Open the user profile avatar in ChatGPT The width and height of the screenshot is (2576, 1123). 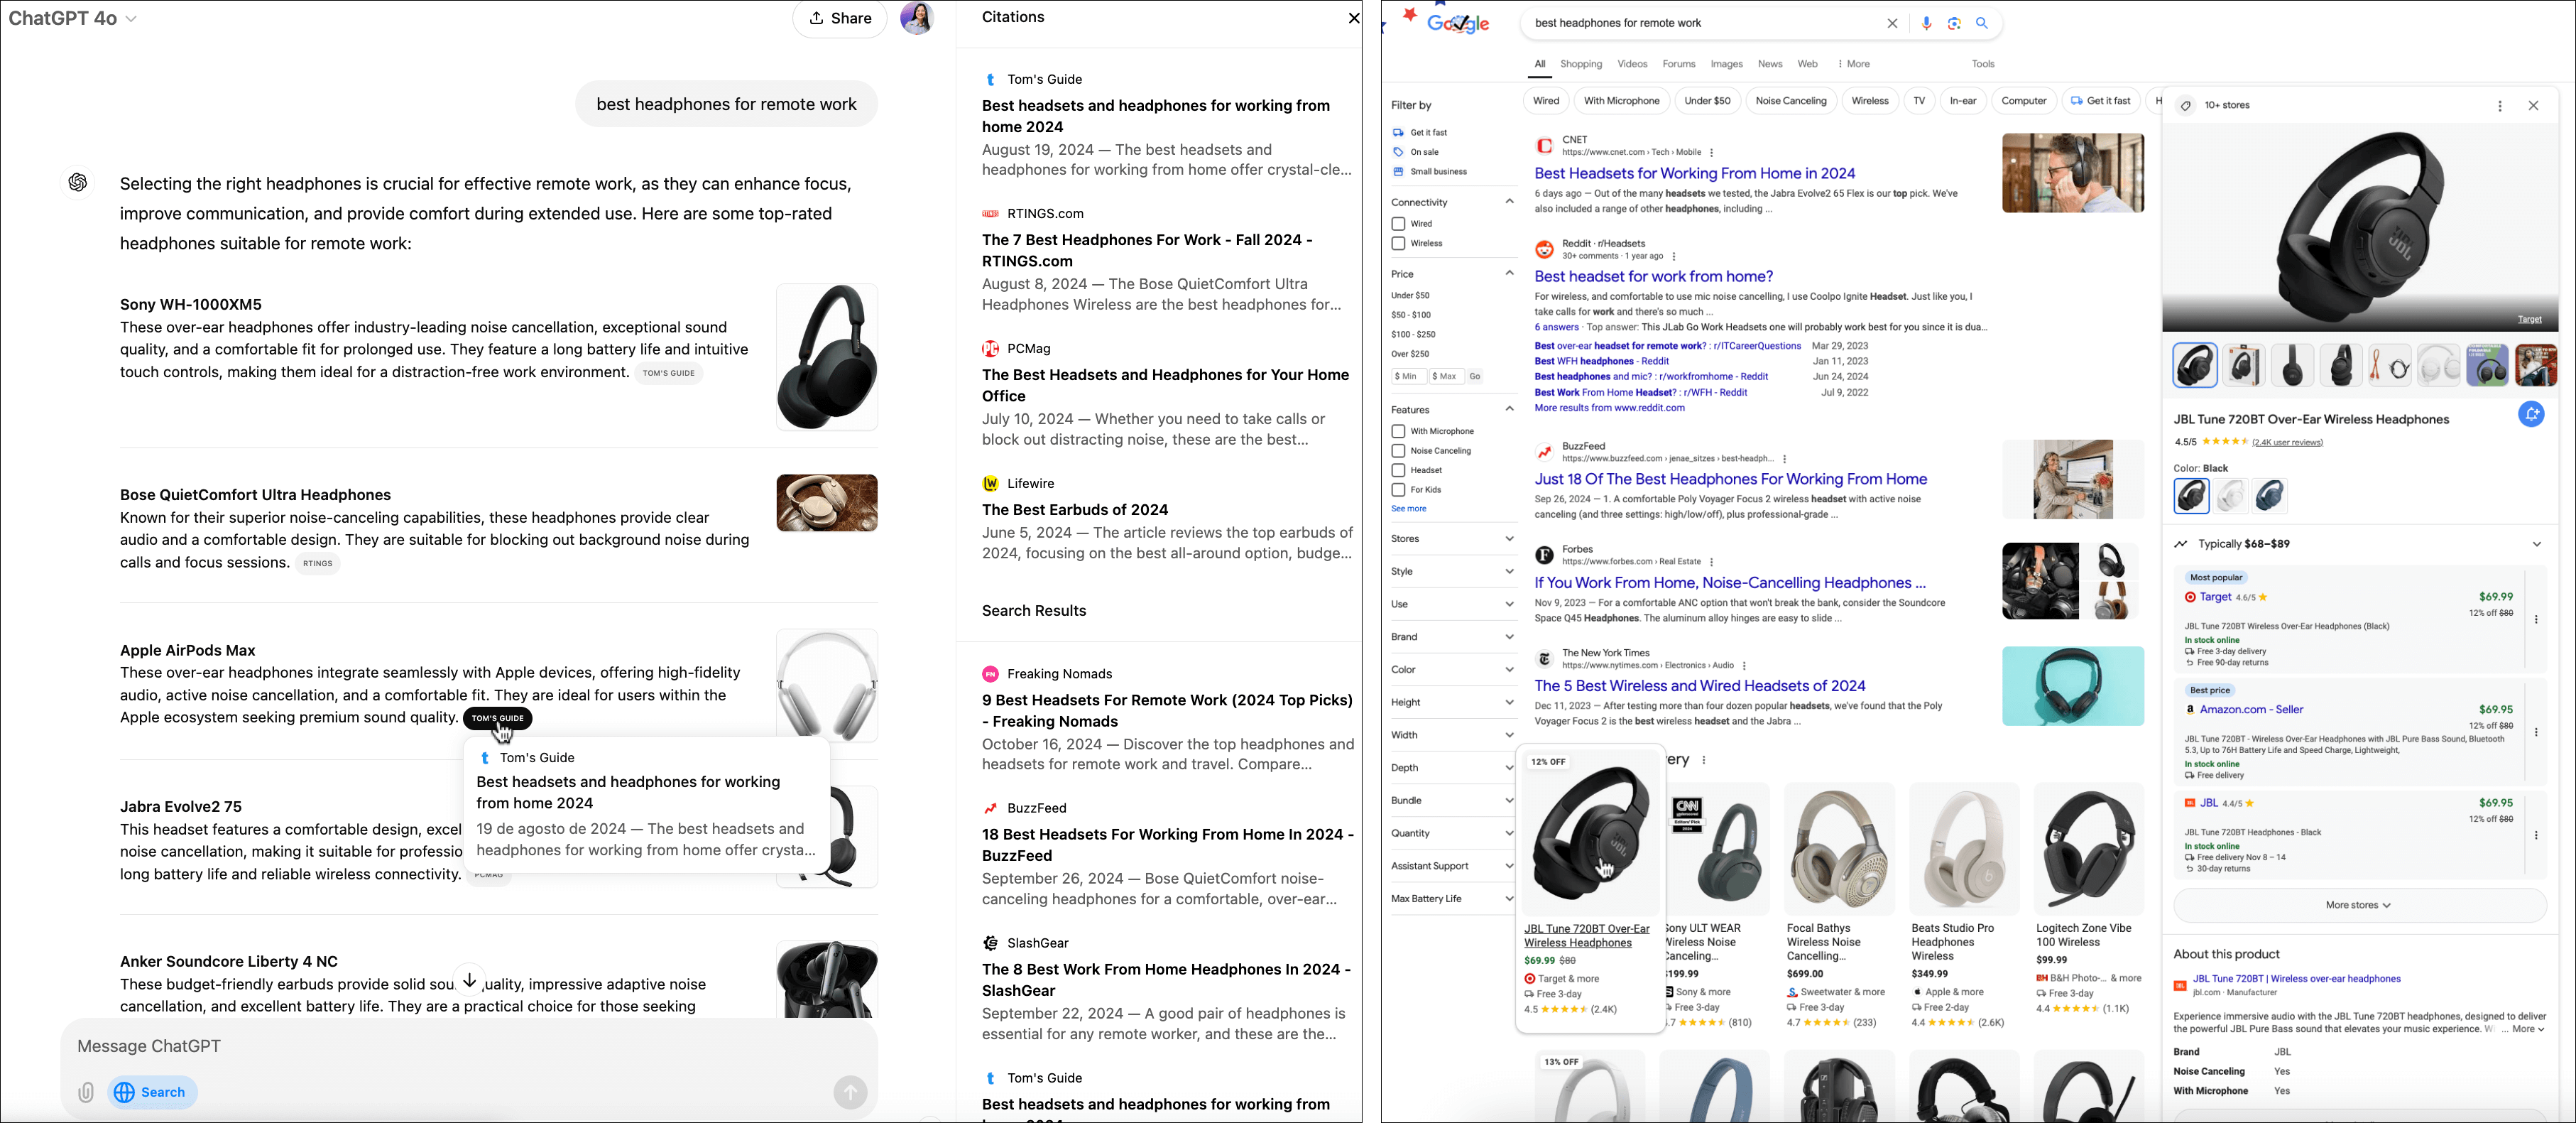point(917,18)
